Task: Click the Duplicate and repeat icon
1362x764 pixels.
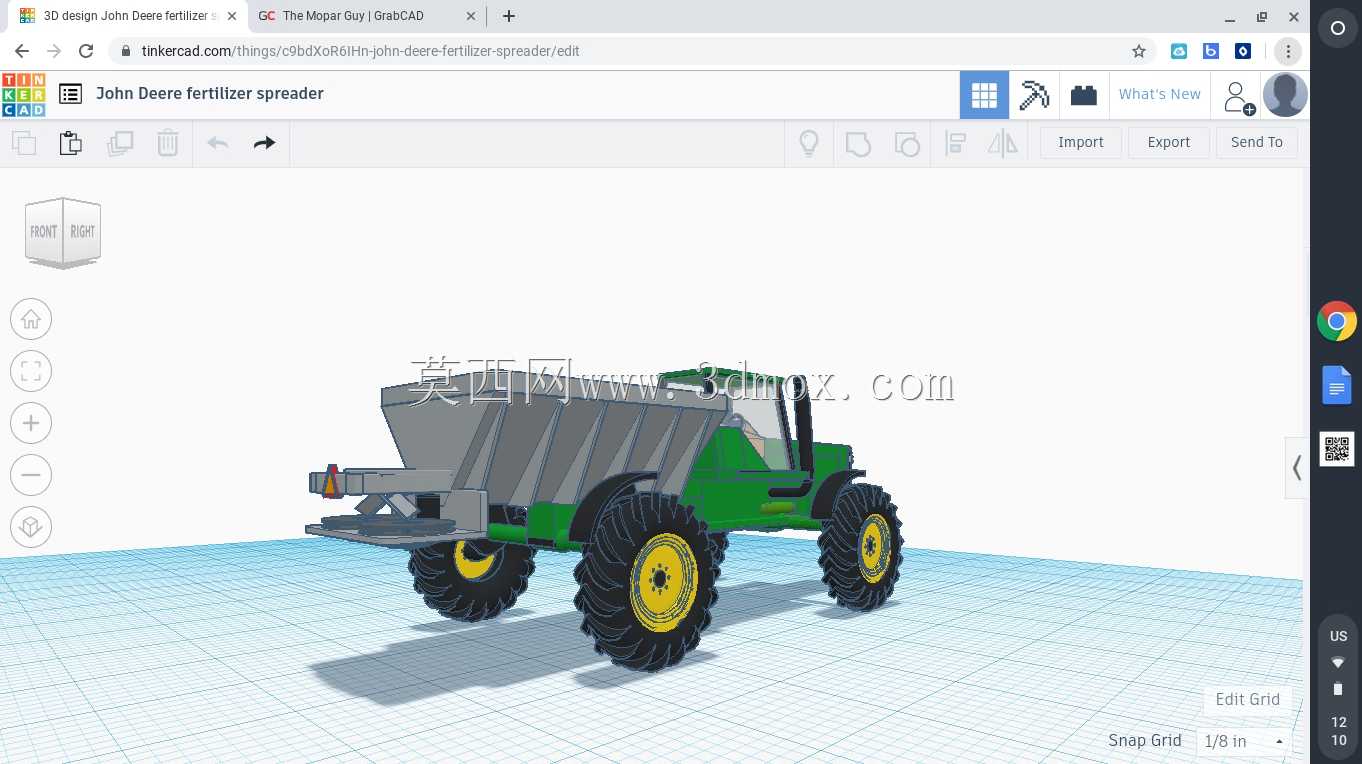Action: pyautogui.click(x=120, y=143)
